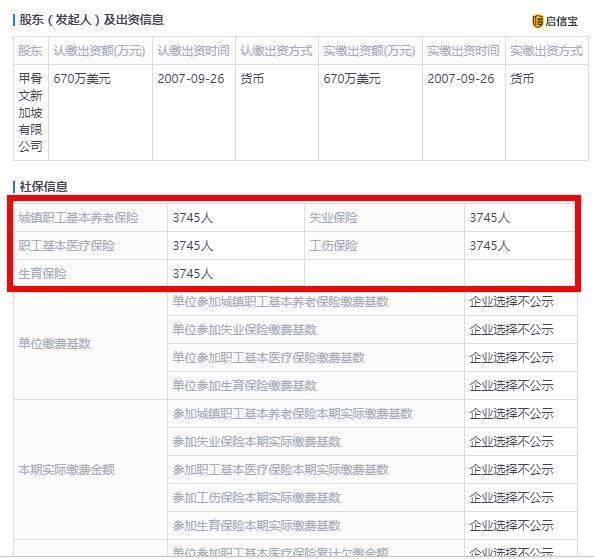The width and height of the screenshot is (594, 559).
Task: Select the 社保信息 section heading
Action: pyautogui.click(x=44, y=186)
